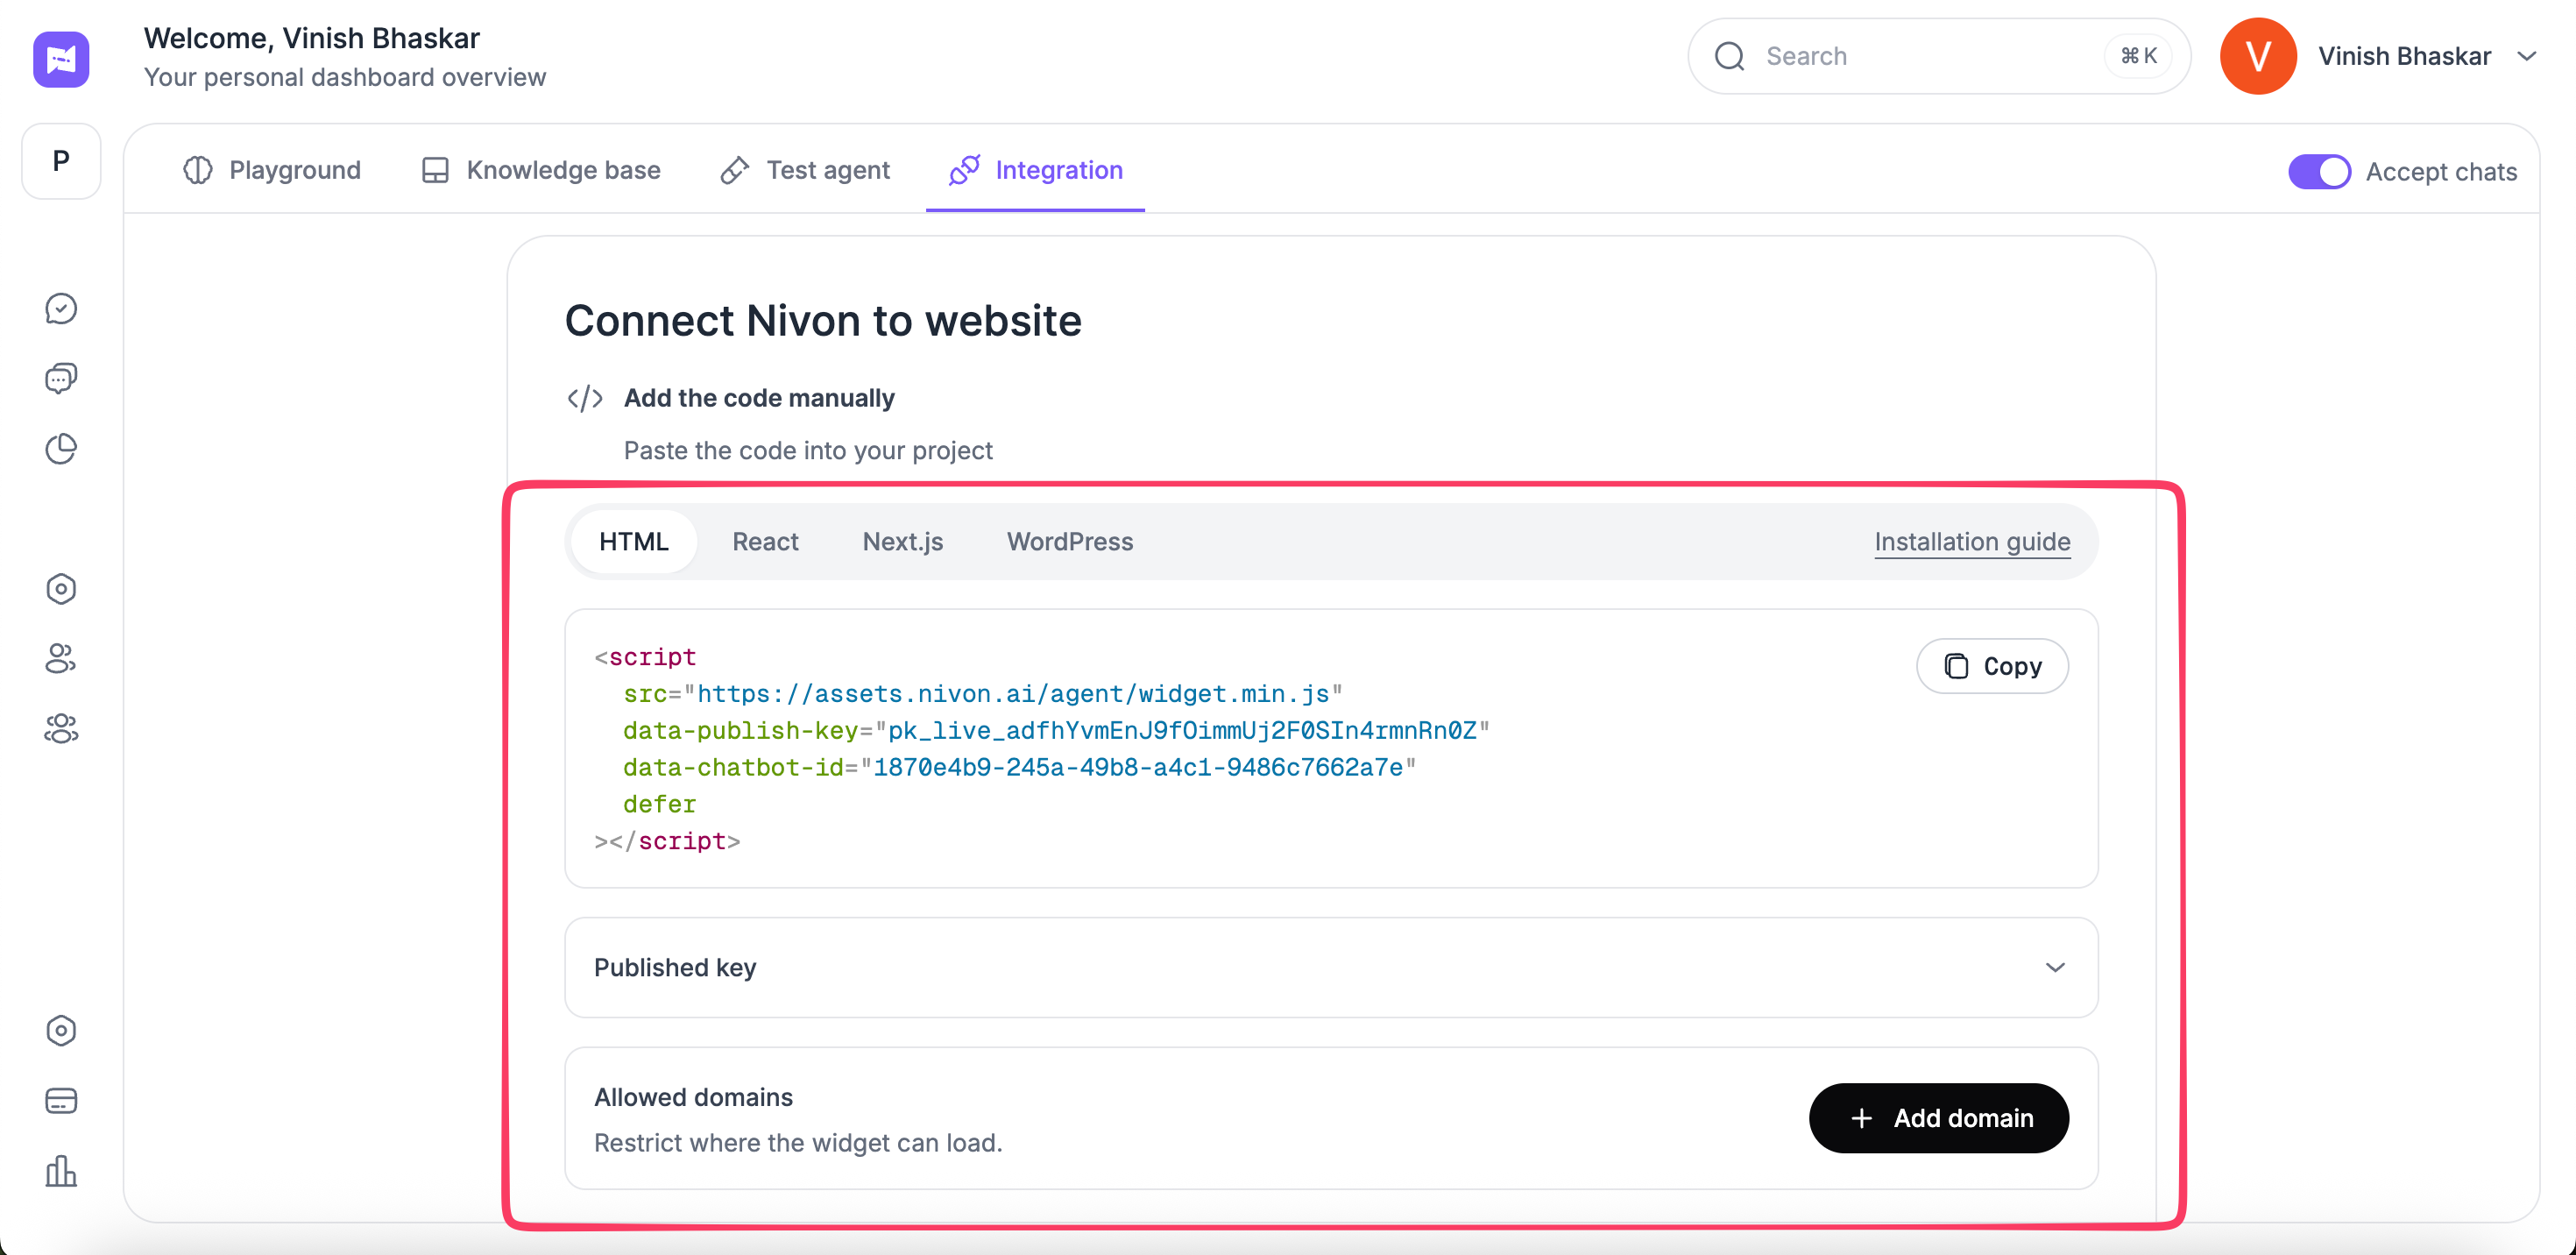This screenshot has width=2576, height=1255.
Task: Click the code brackets icon beside Add the code manually
Action: pyautogui.click(x=585, y=398)
